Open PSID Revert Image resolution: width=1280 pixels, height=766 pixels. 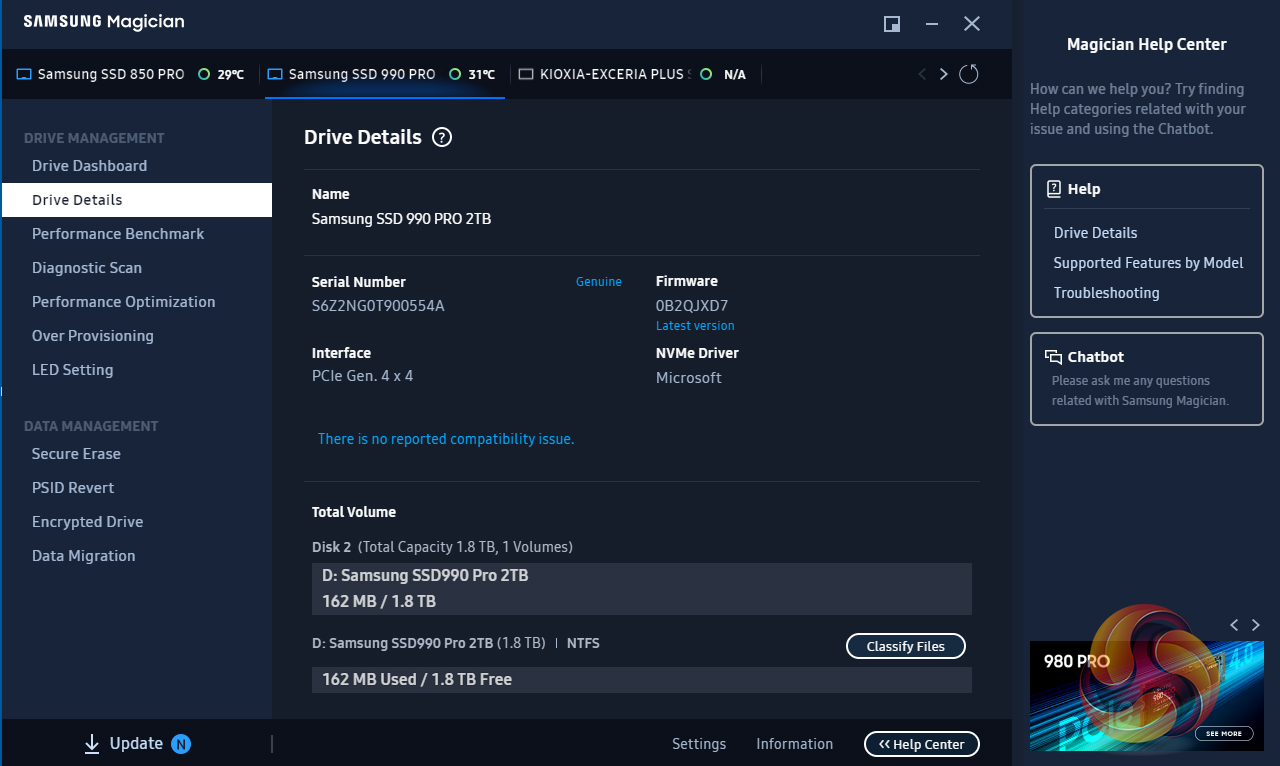coord(73,488)
